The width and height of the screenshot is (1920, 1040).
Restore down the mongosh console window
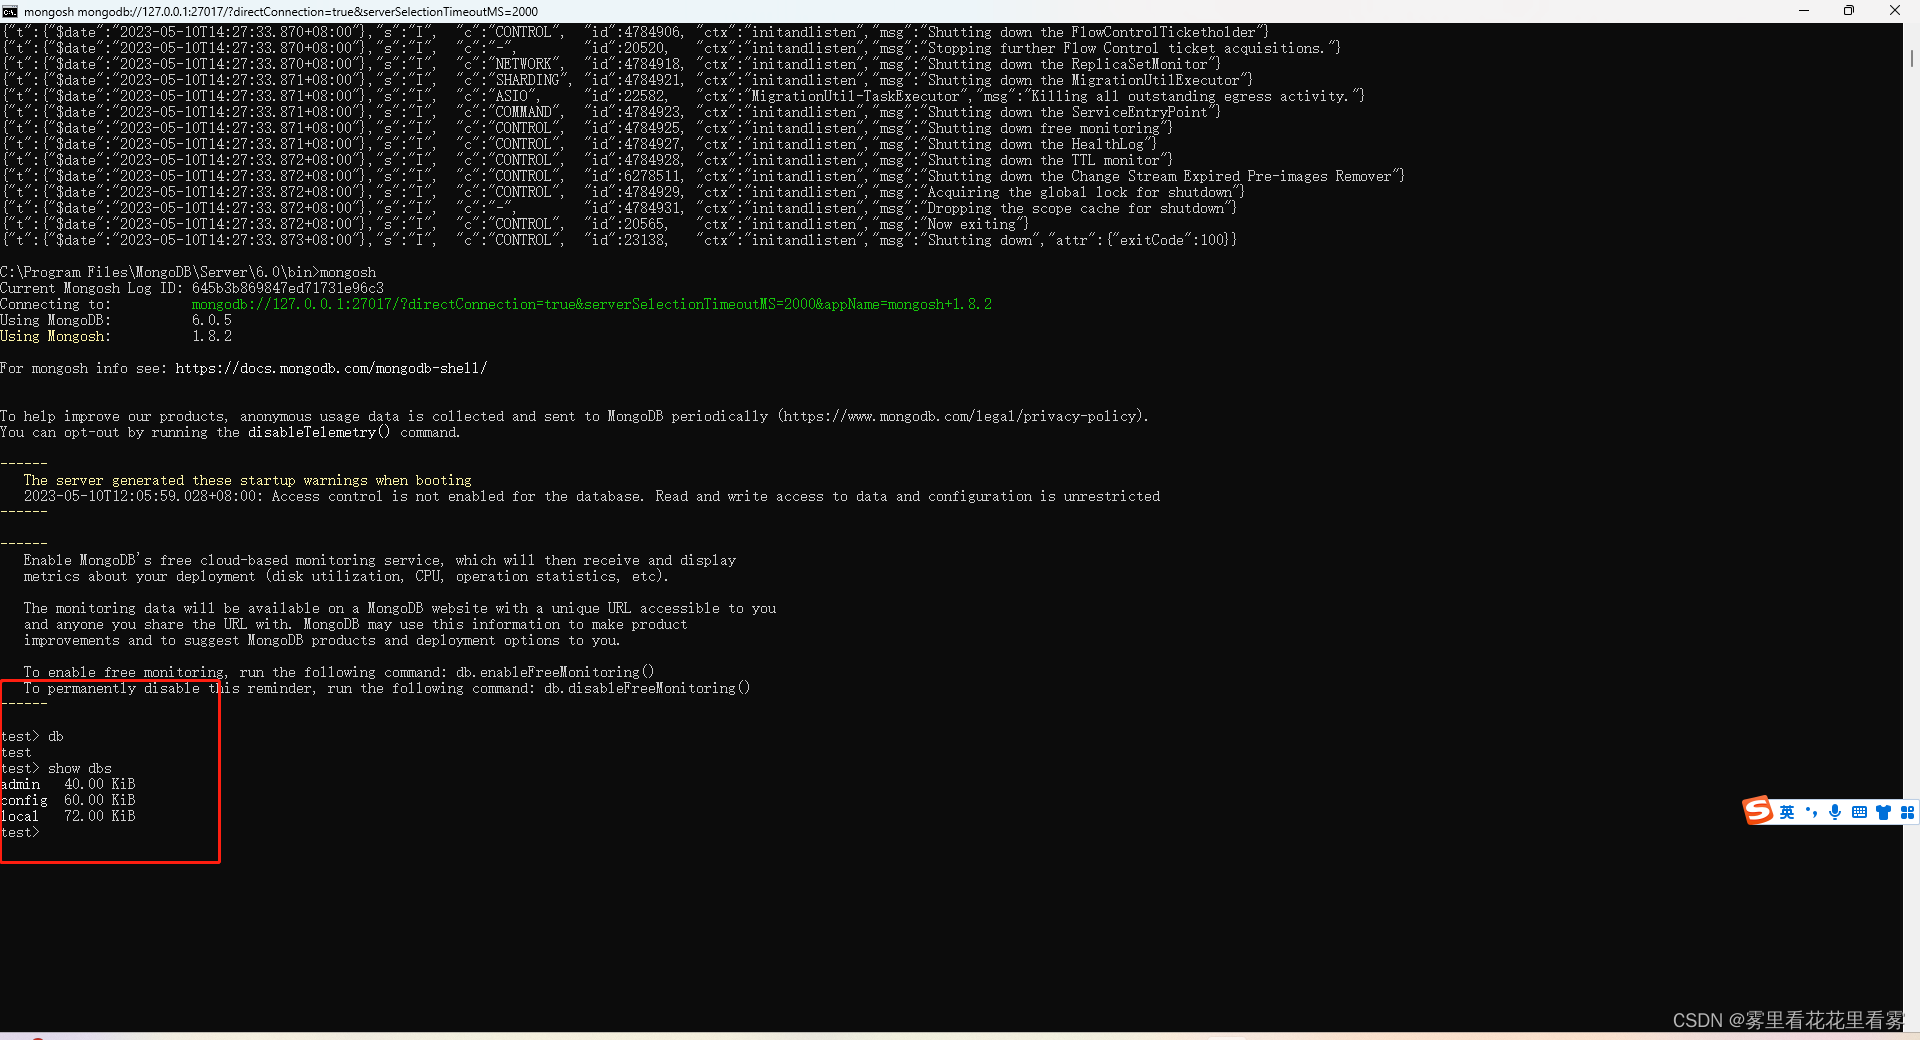click(x=1849, y=11)
